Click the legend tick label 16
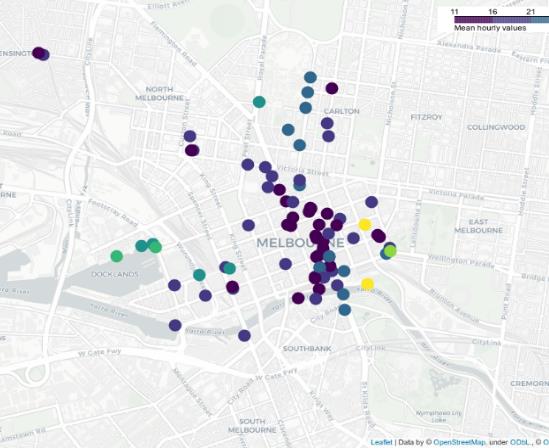This screenshot has width=549, height=448. [493, 12]
